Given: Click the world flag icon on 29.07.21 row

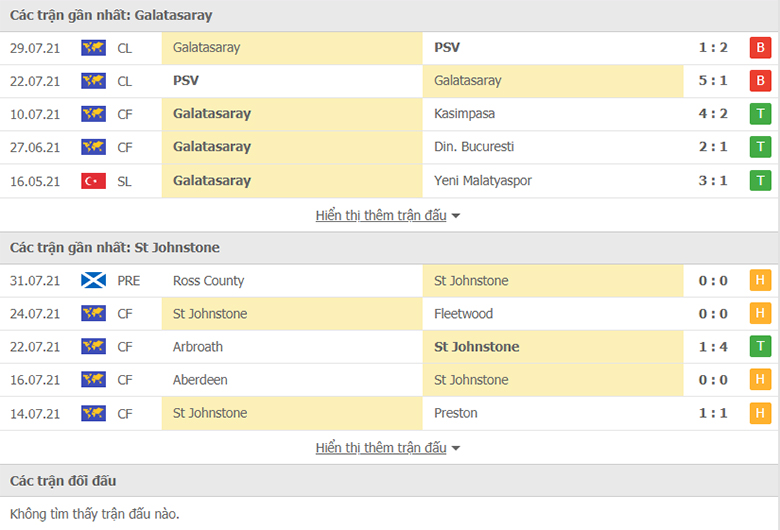Looking at the screenshot, I should pyautogui.click(x=94, y=48).
